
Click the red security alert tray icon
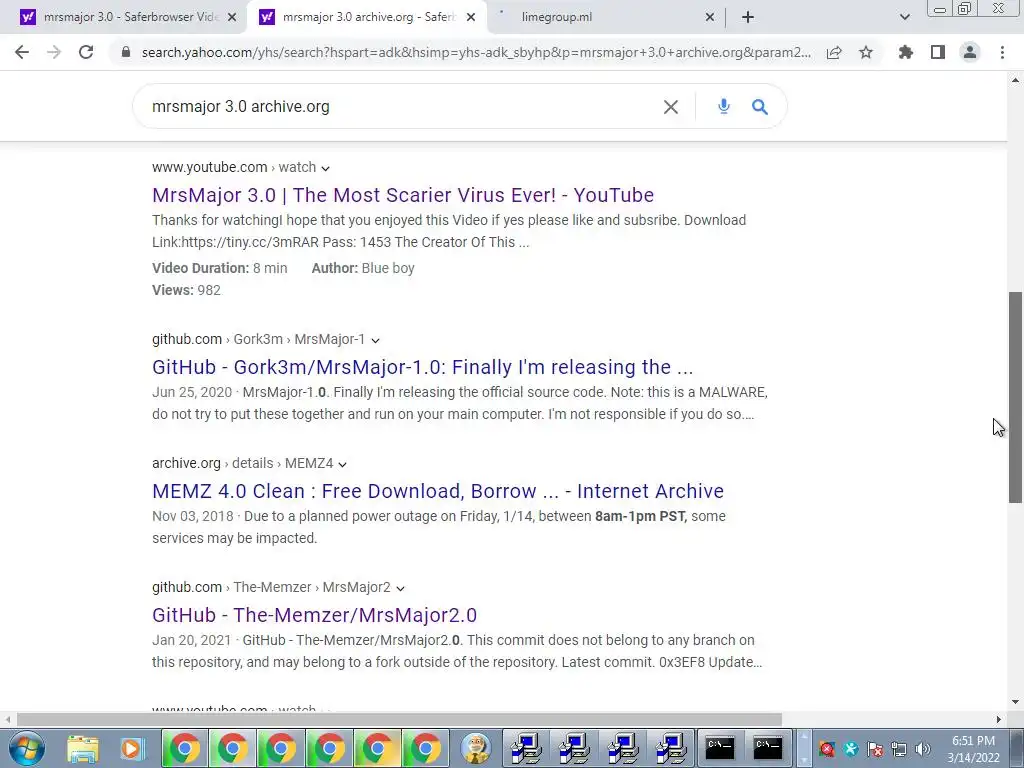click(827, 748)
